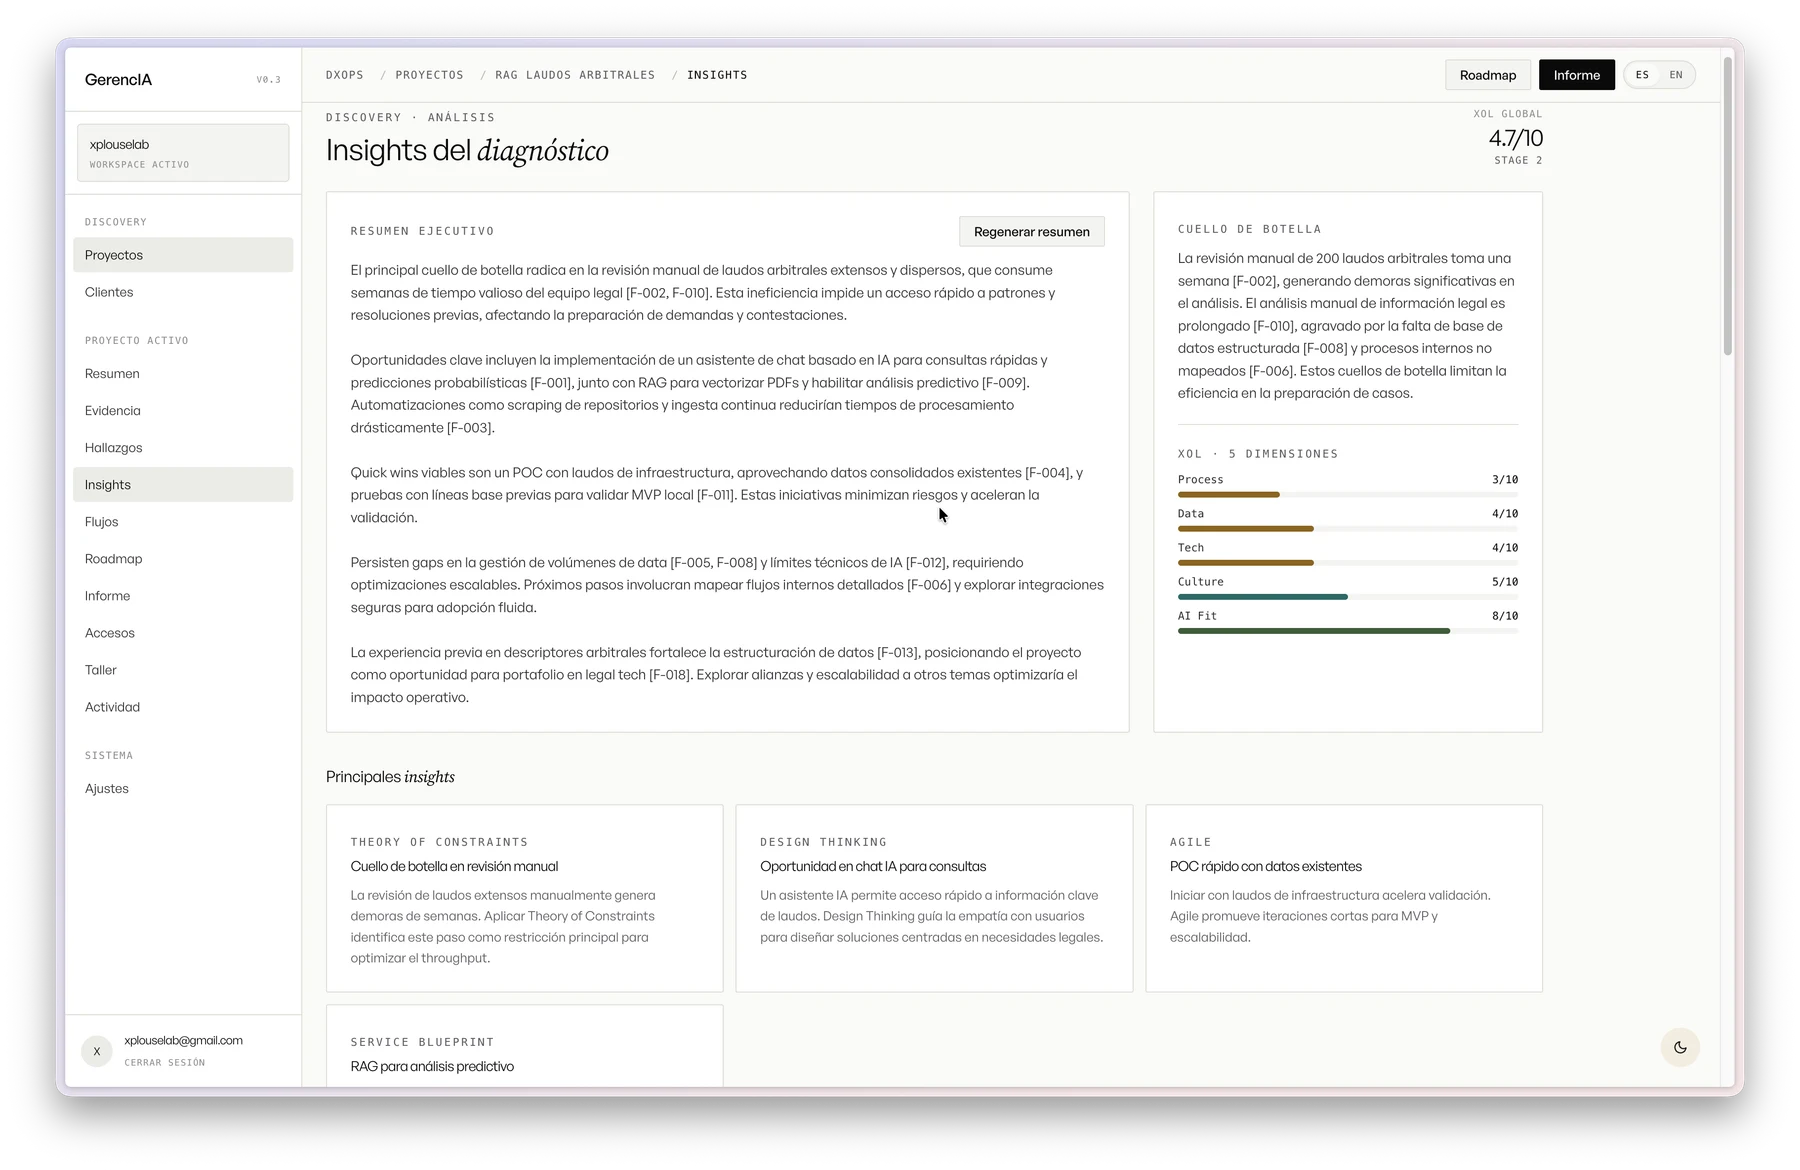Viewport: 1800px width, 1170px height.
Task: Click the AI Fit score bar
Action: coord(1347,630)
